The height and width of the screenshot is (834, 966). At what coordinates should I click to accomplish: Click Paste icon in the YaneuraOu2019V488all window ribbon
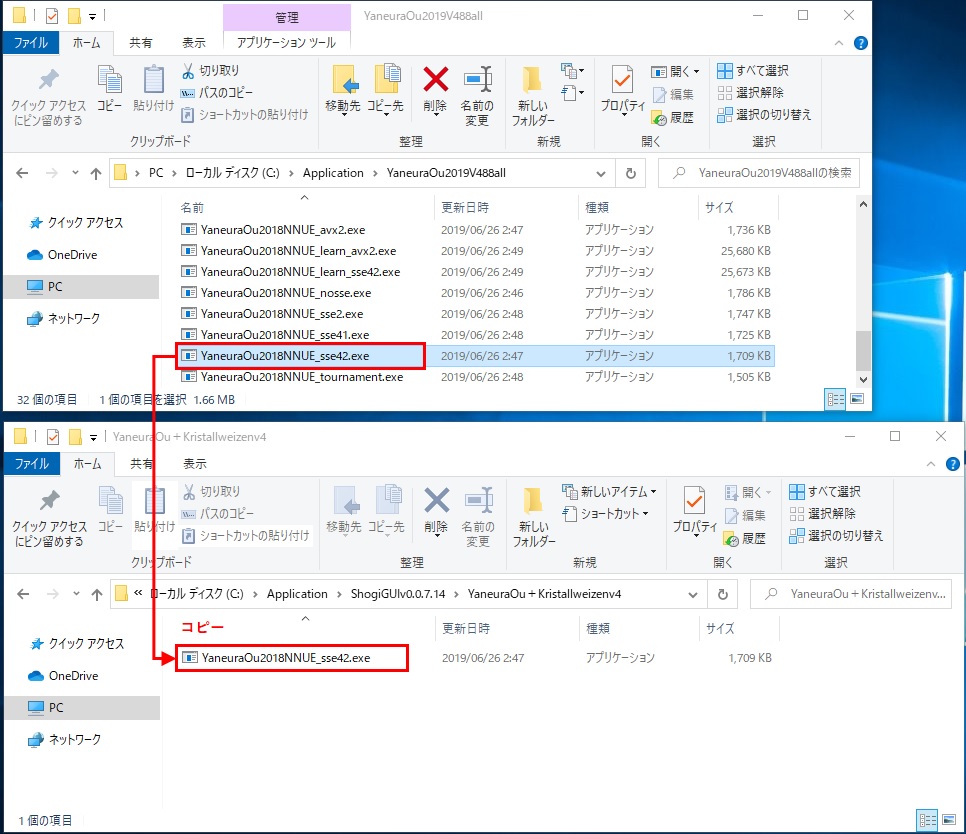tap(153, 90)
